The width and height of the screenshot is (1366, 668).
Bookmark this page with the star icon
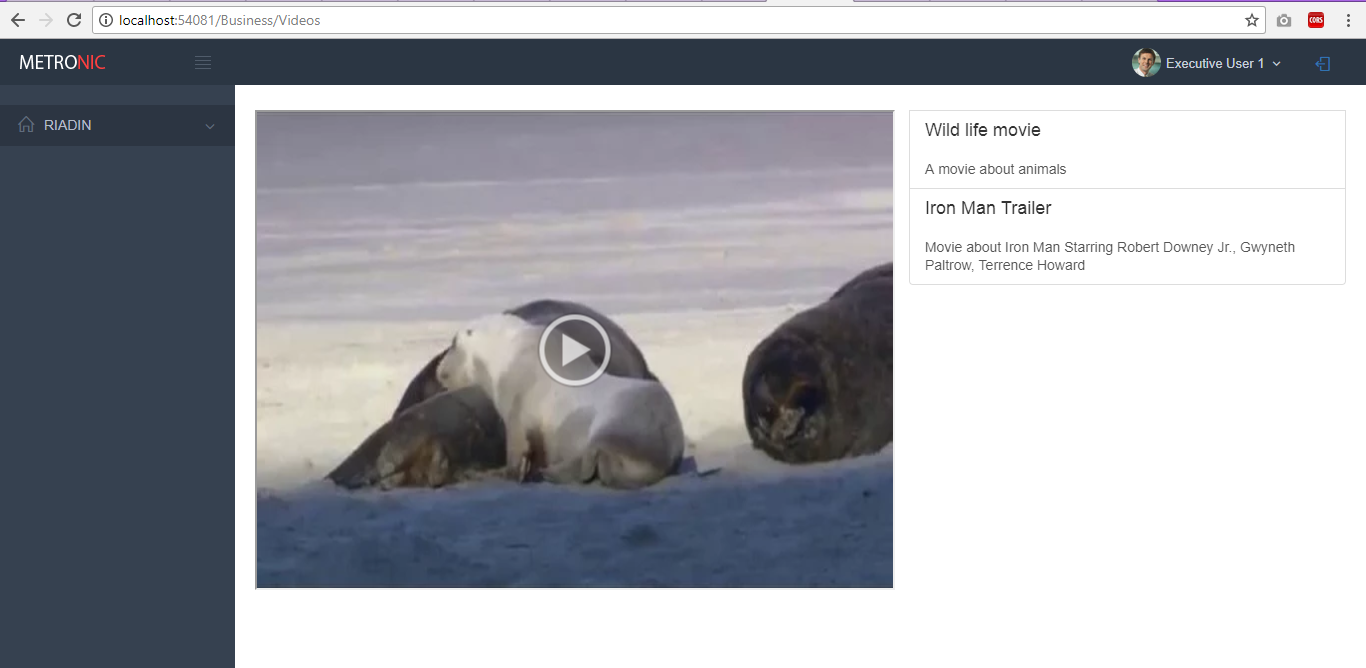click(x=1252, y=20)
